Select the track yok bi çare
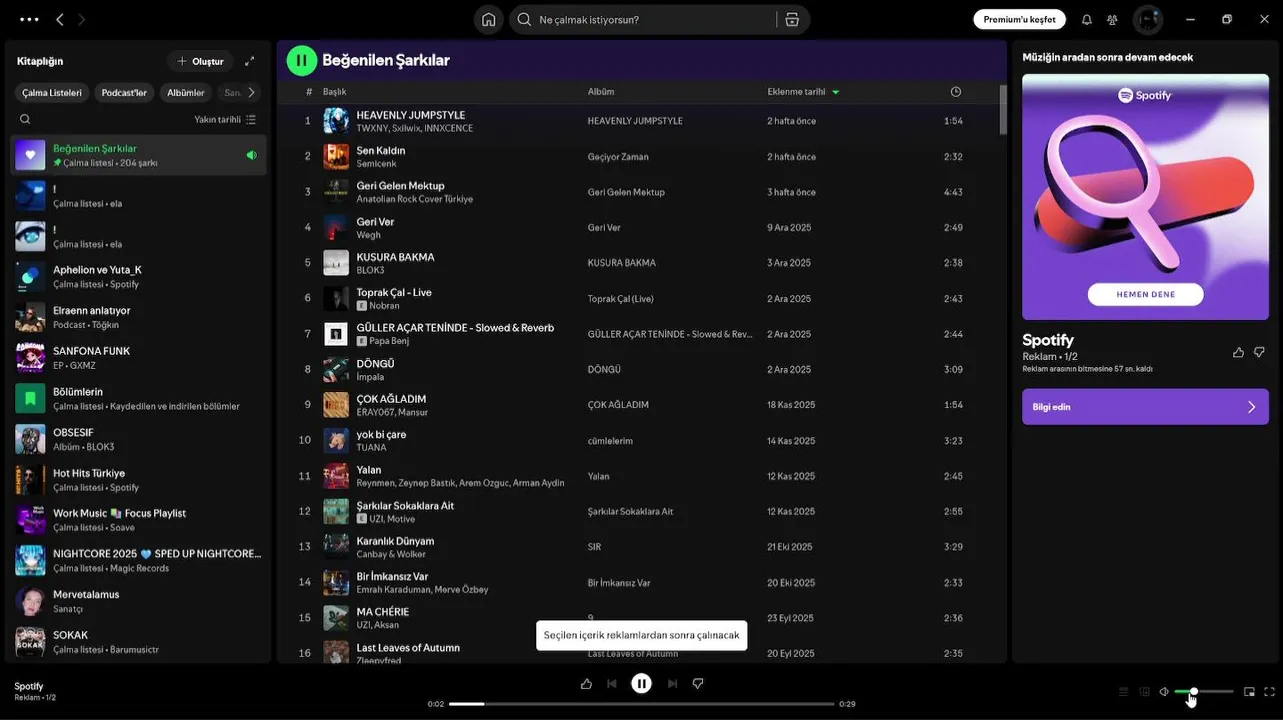 coord(381,434)
